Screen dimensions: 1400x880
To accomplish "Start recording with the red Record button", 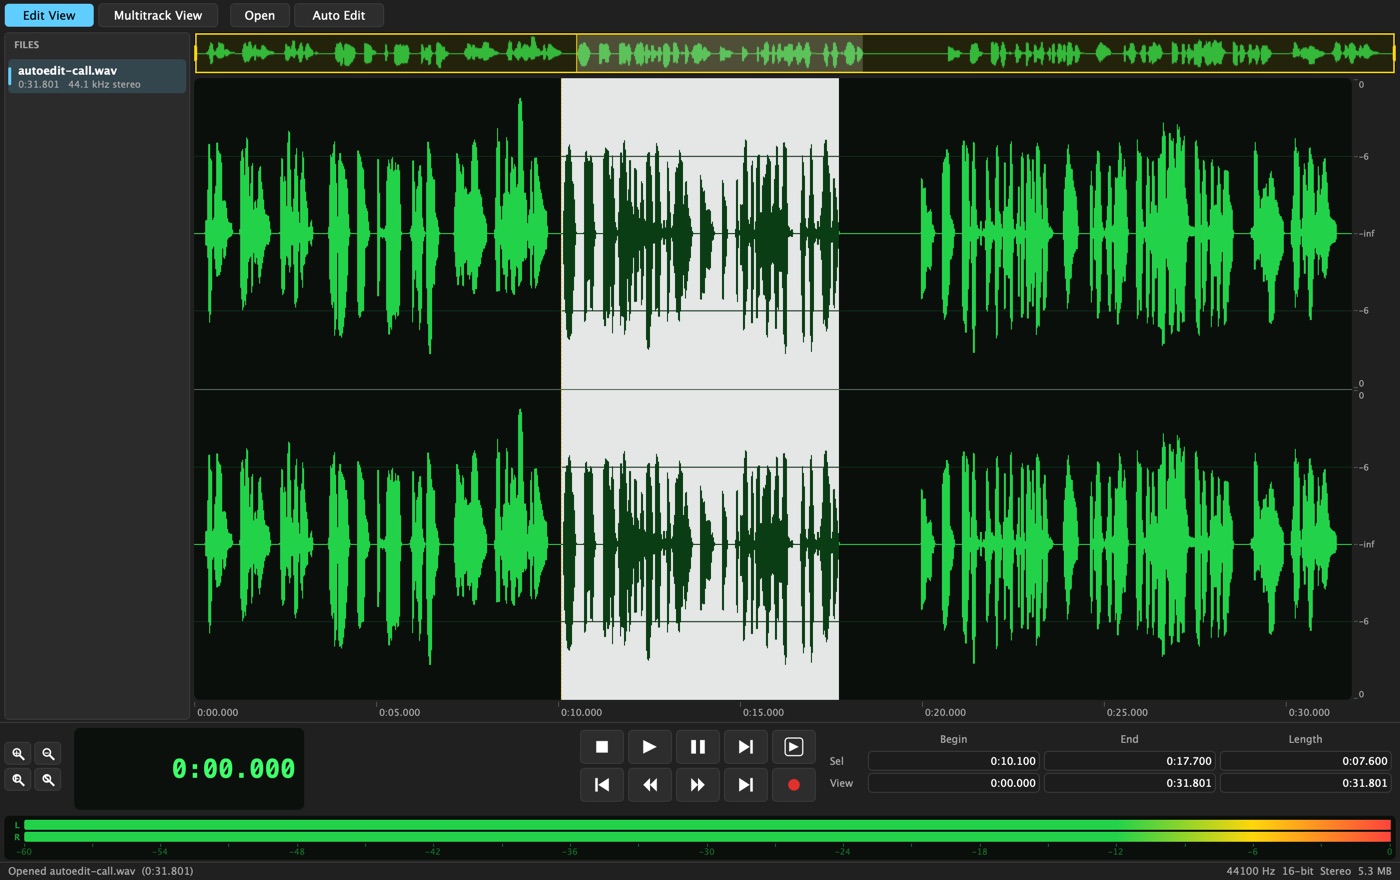I will click(x=794, y=785).
